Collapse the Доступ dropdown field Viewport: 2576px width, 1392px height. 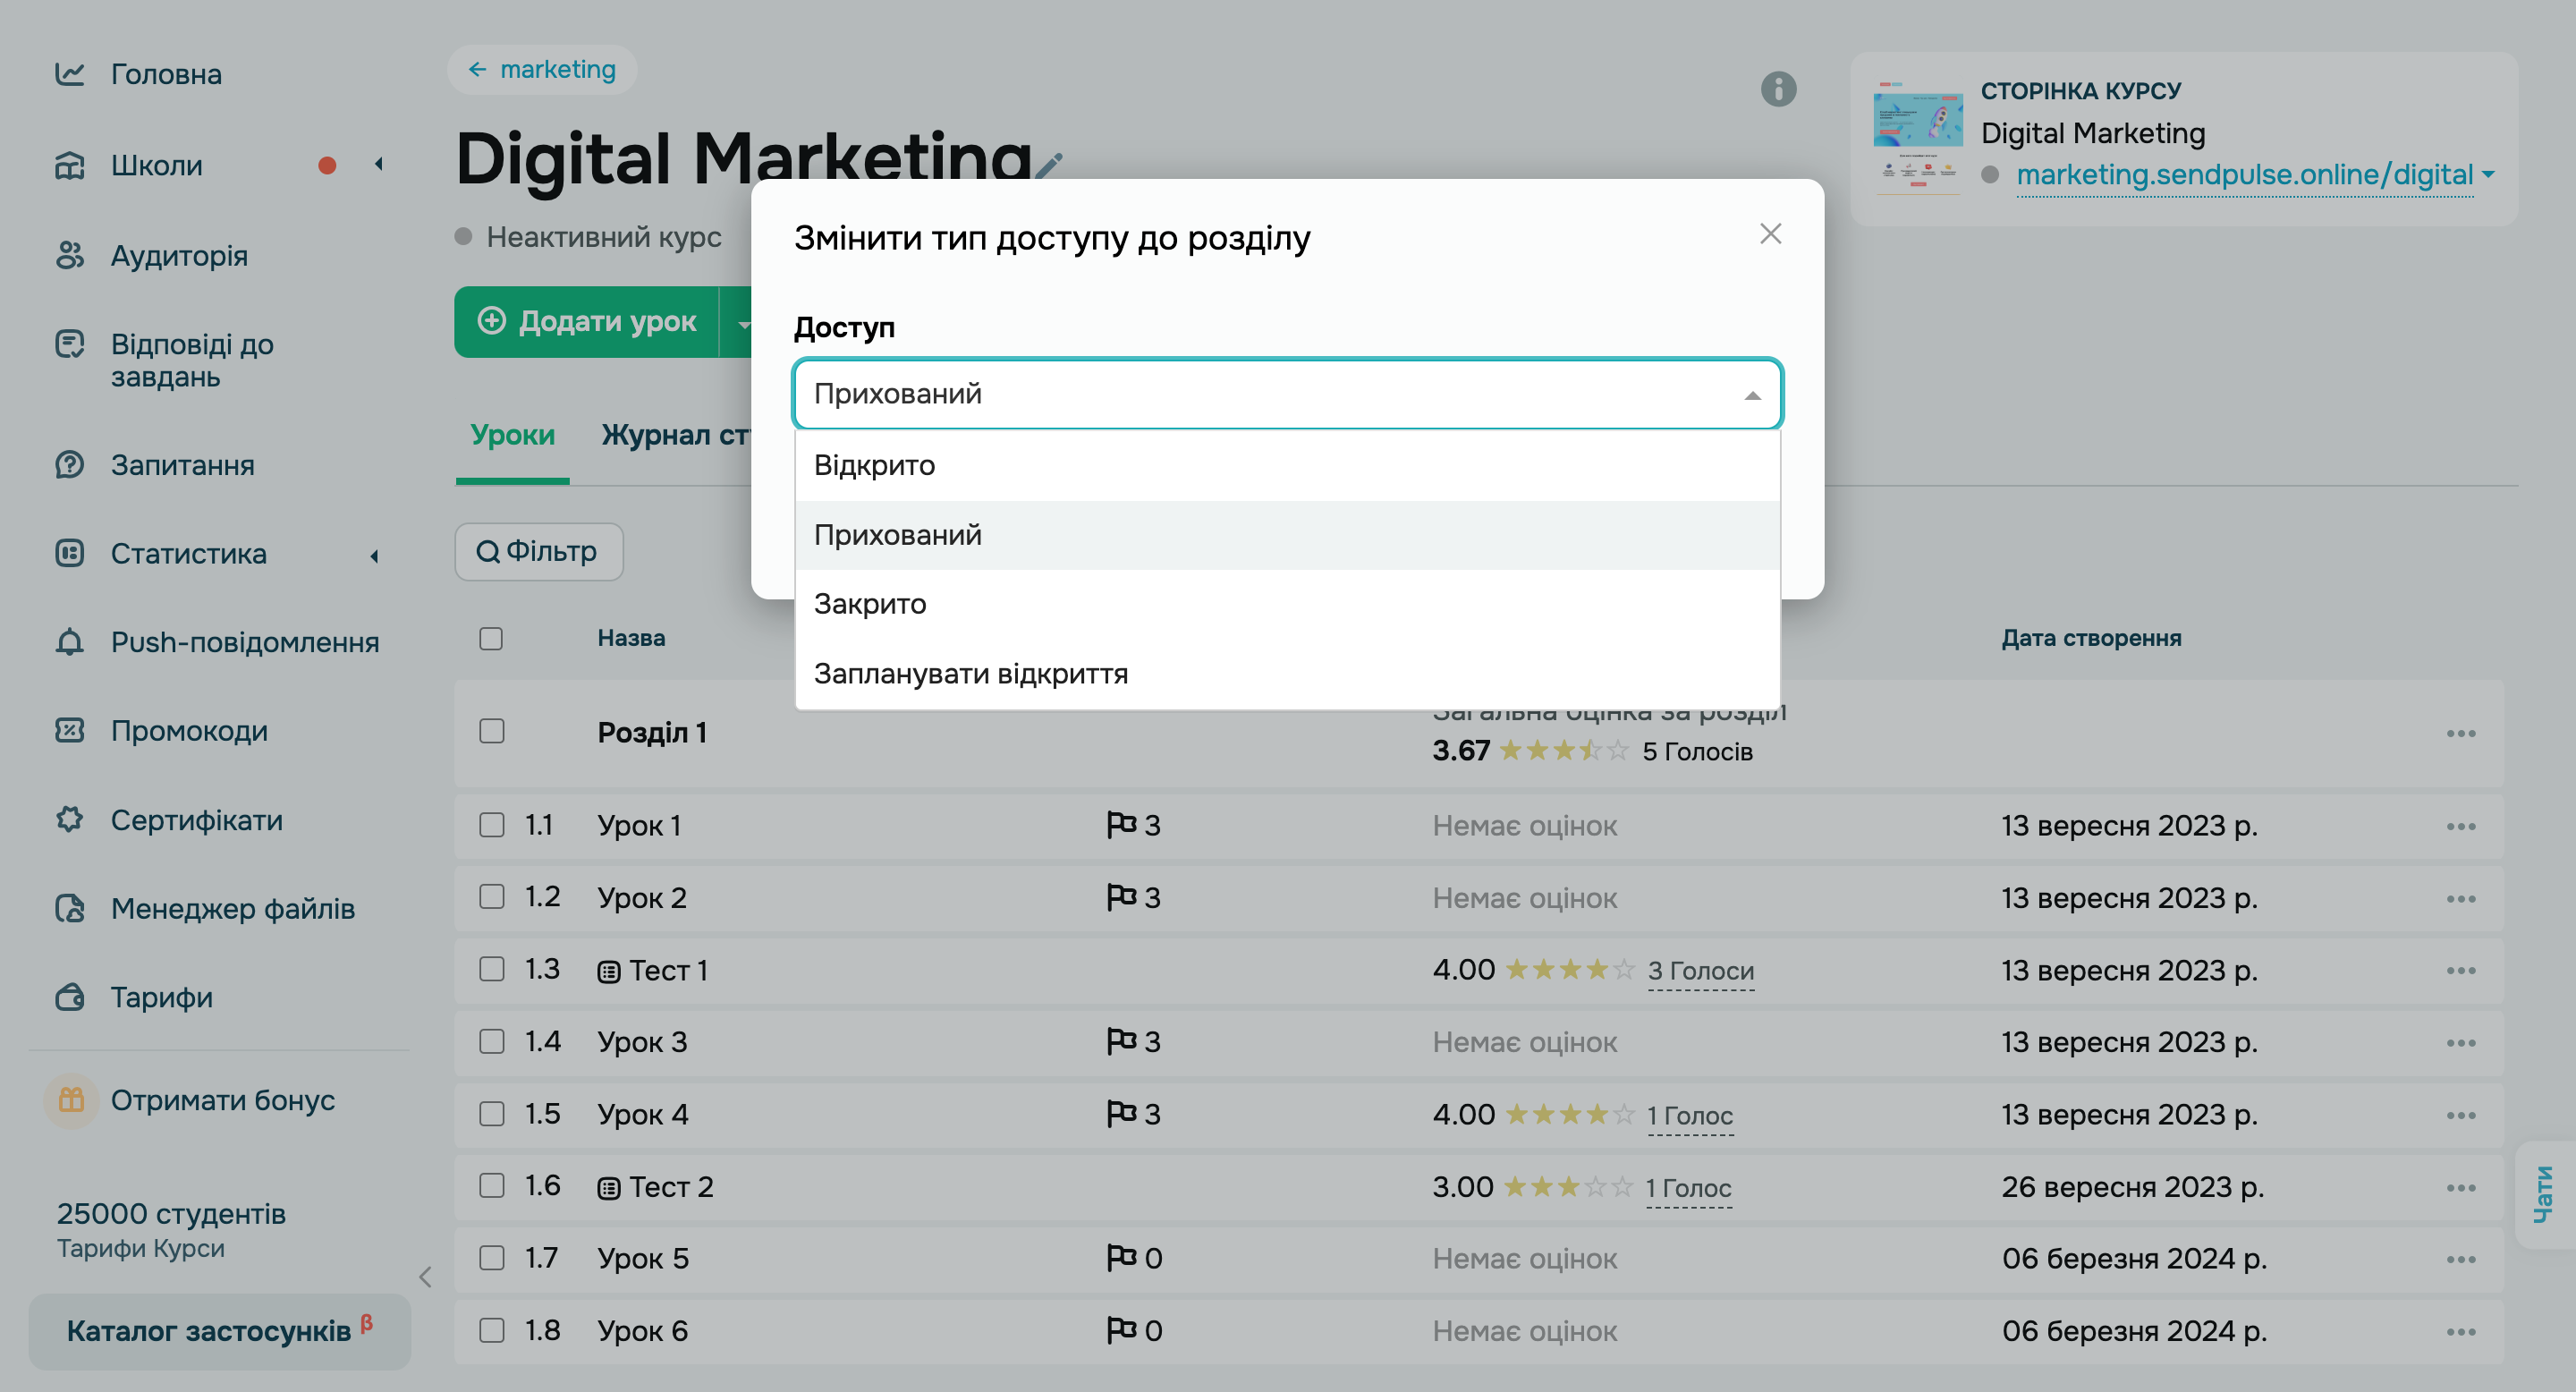(x=1751, y=395)
